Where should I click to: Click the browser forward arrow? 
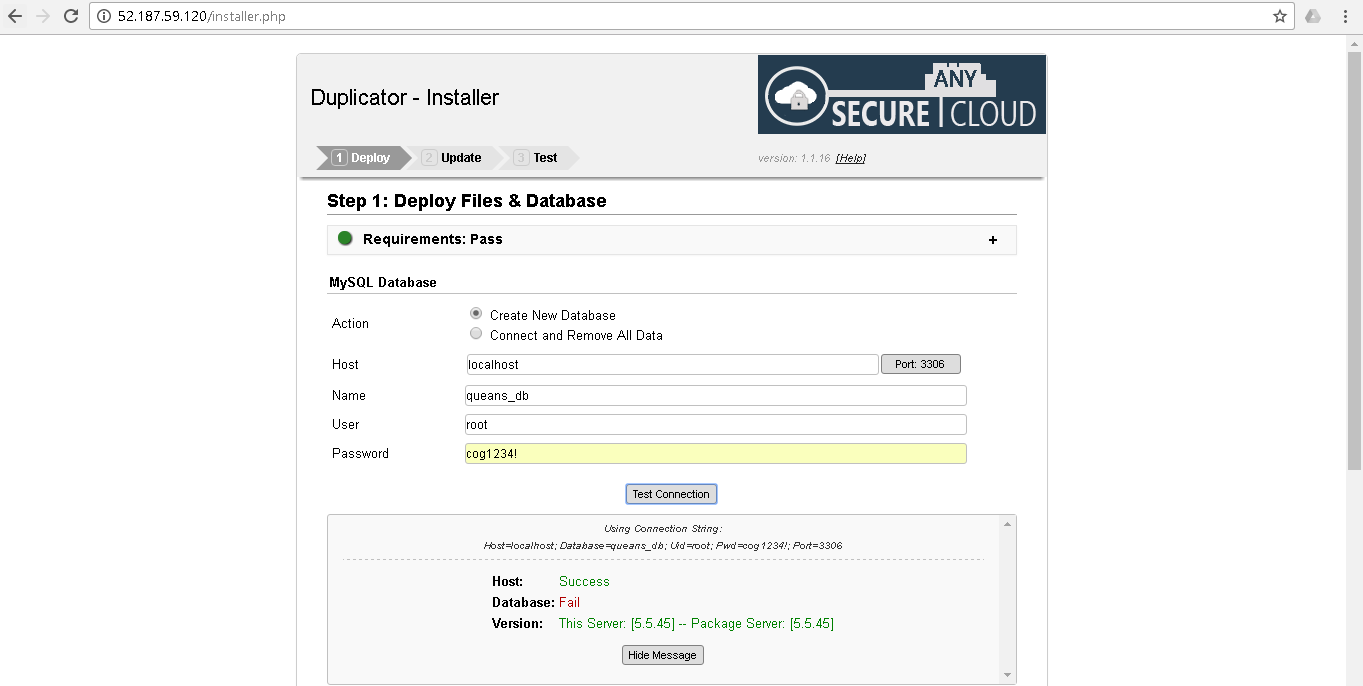(42, 16)
